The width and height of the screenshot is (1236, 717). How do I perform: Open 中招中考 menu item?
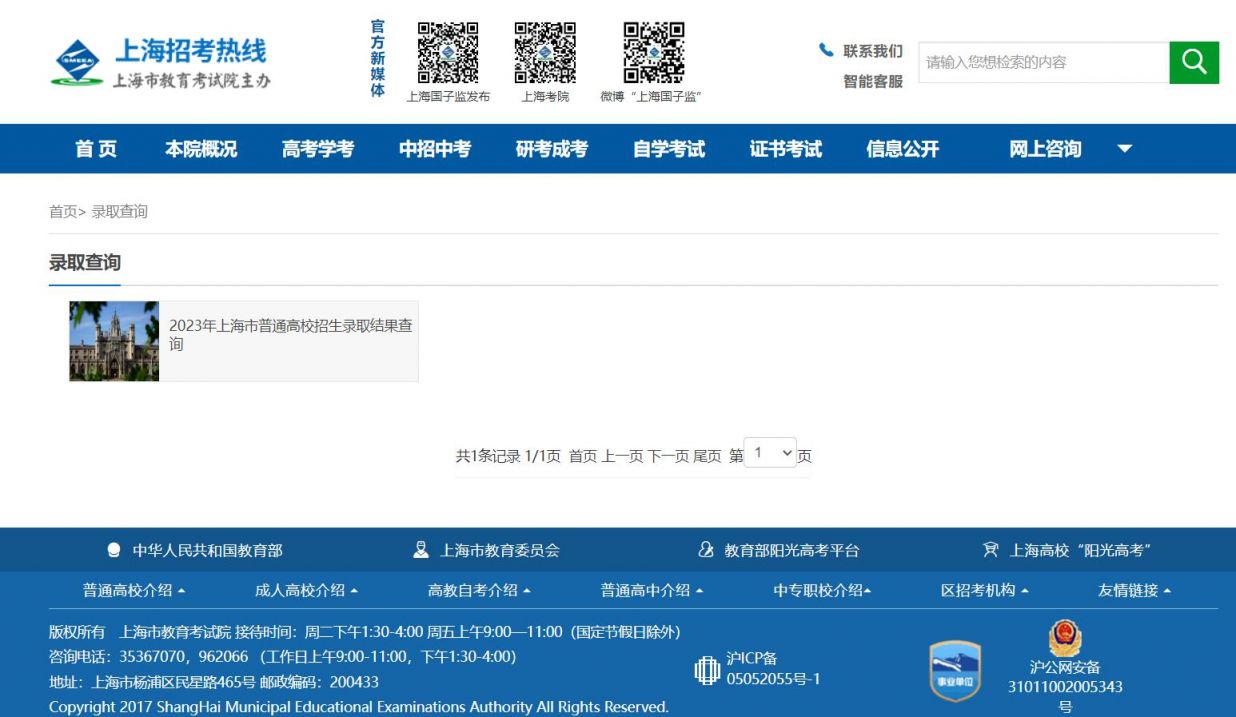[x=435, y=149]
